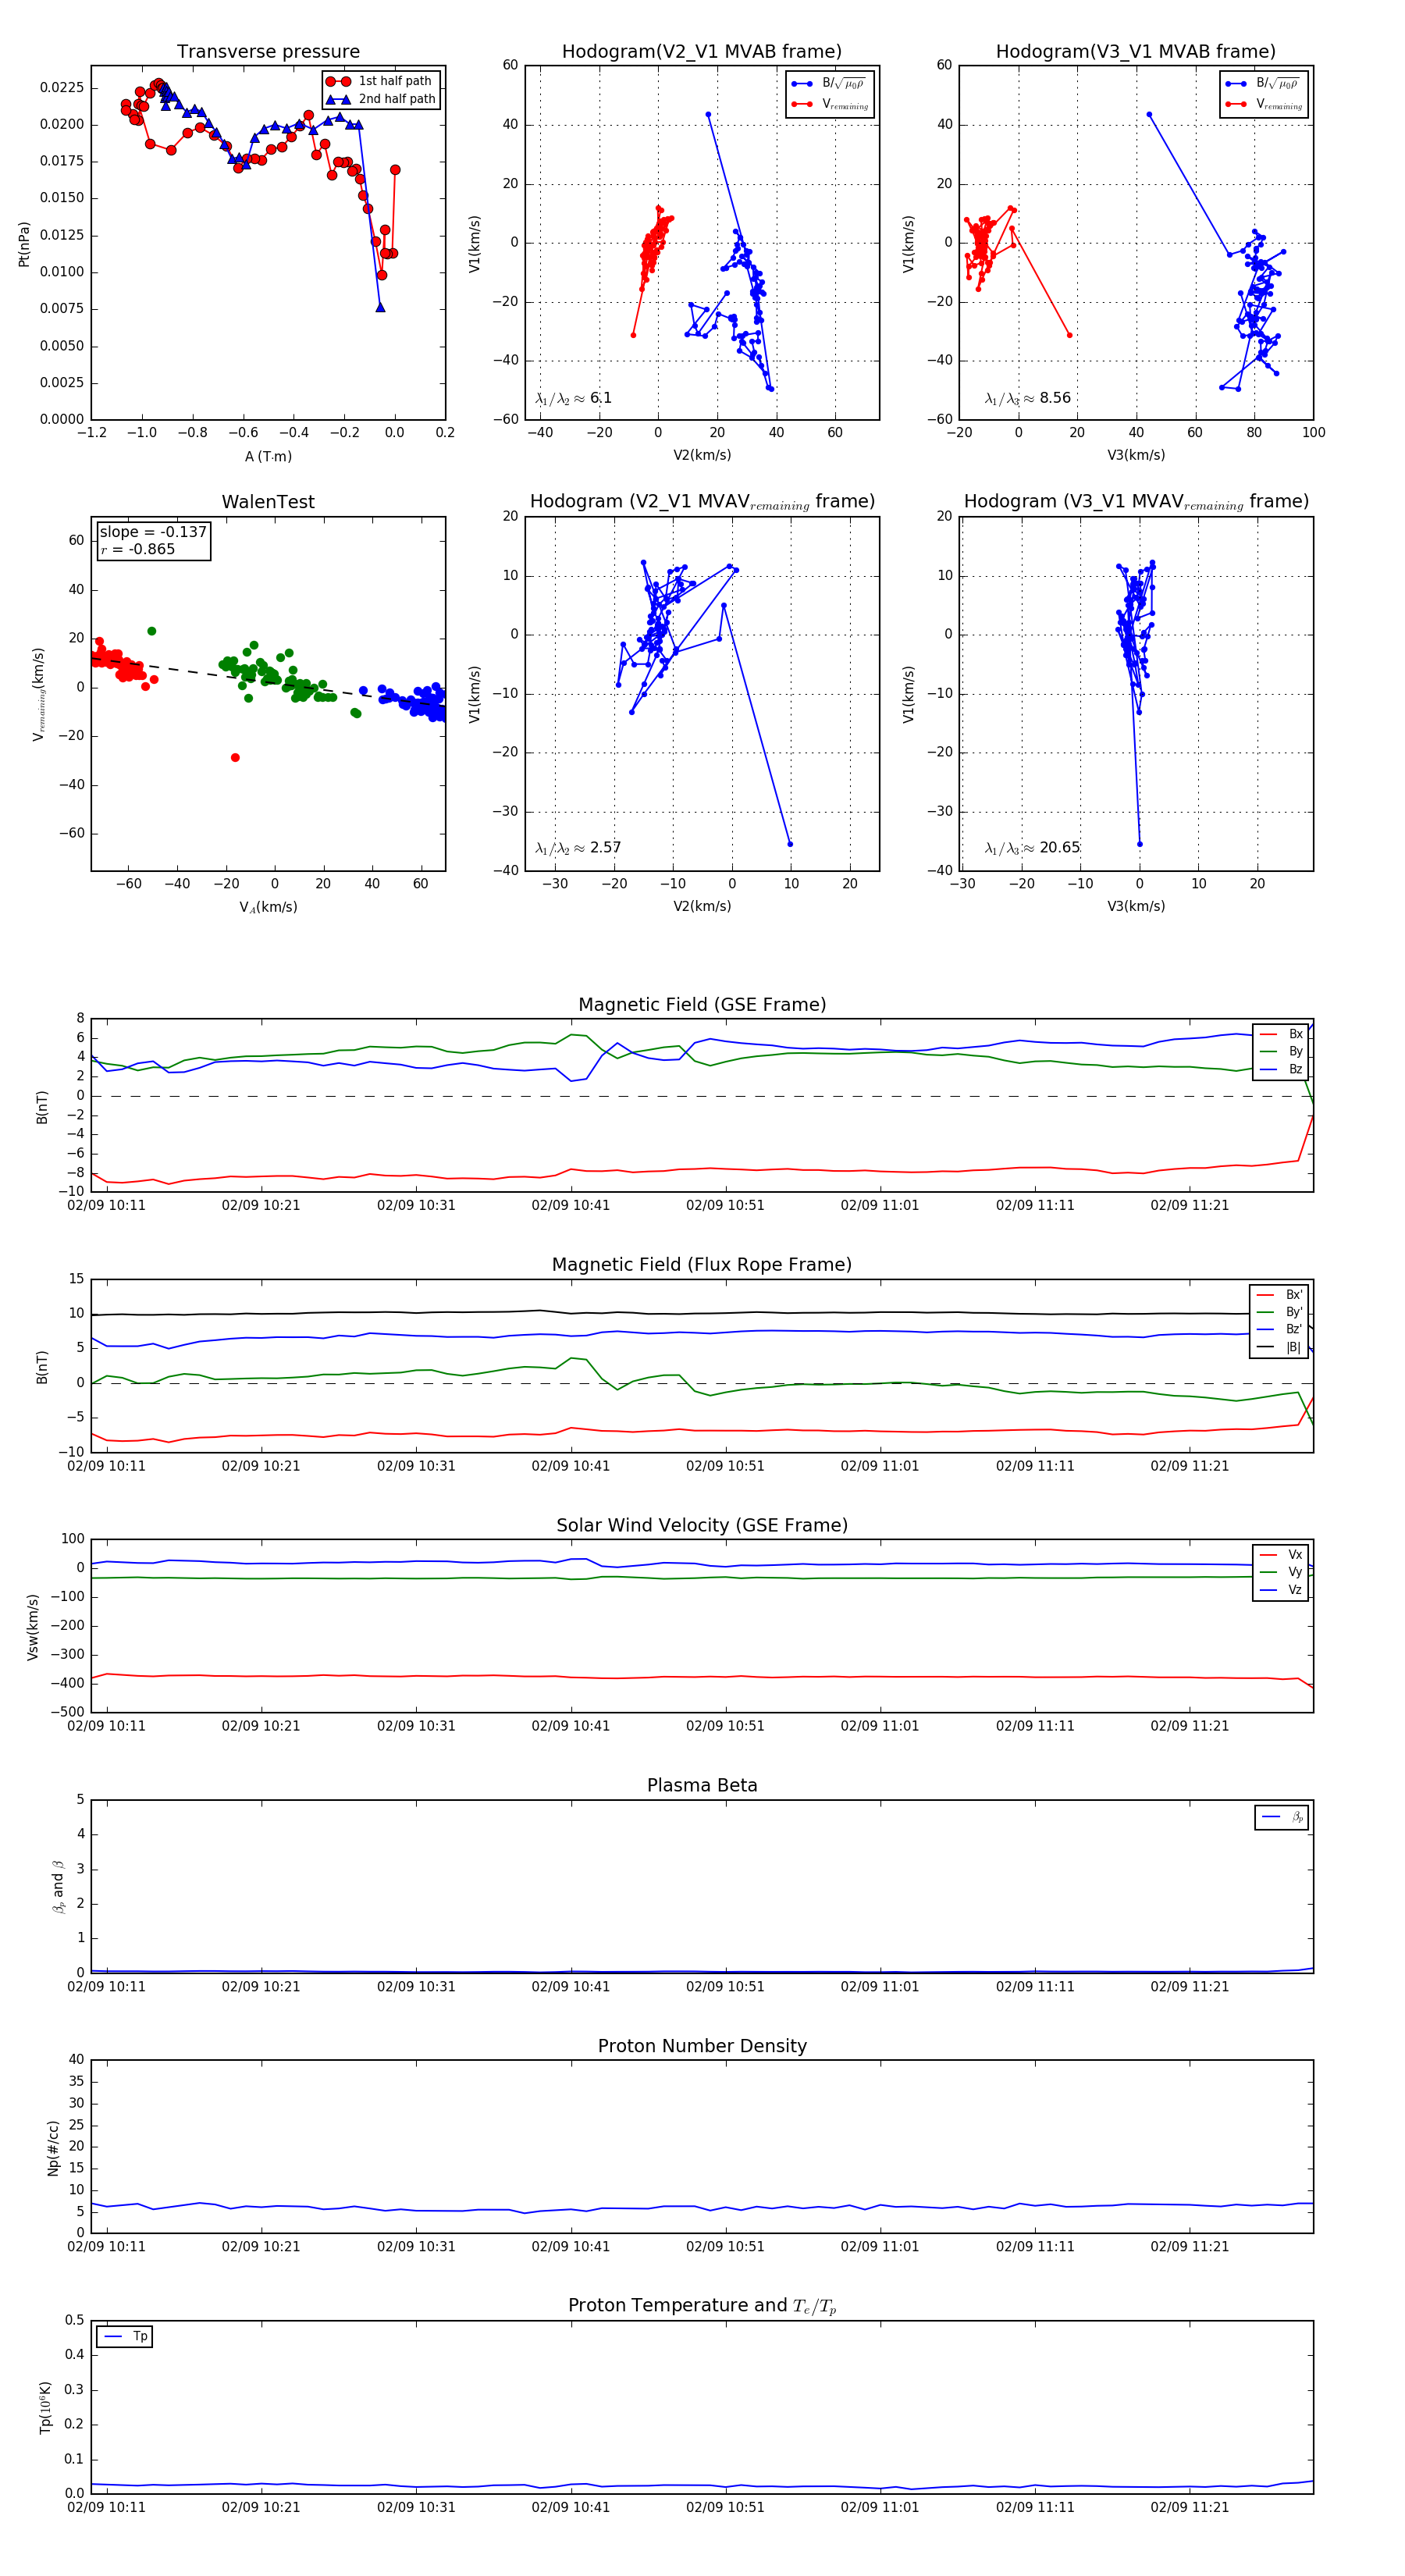Click the "Transverse pressure" plot title

[x=268, y=52]
